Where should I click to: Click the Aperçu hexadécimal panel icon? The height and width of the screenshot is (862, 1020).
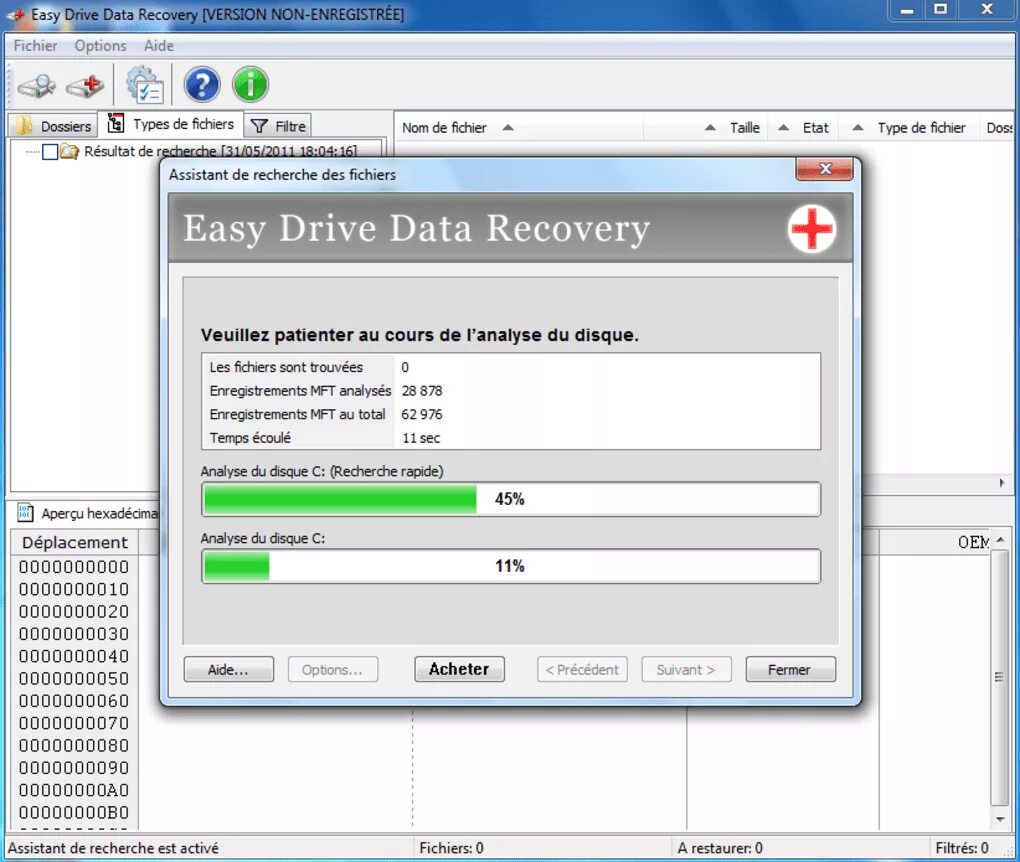25,513
